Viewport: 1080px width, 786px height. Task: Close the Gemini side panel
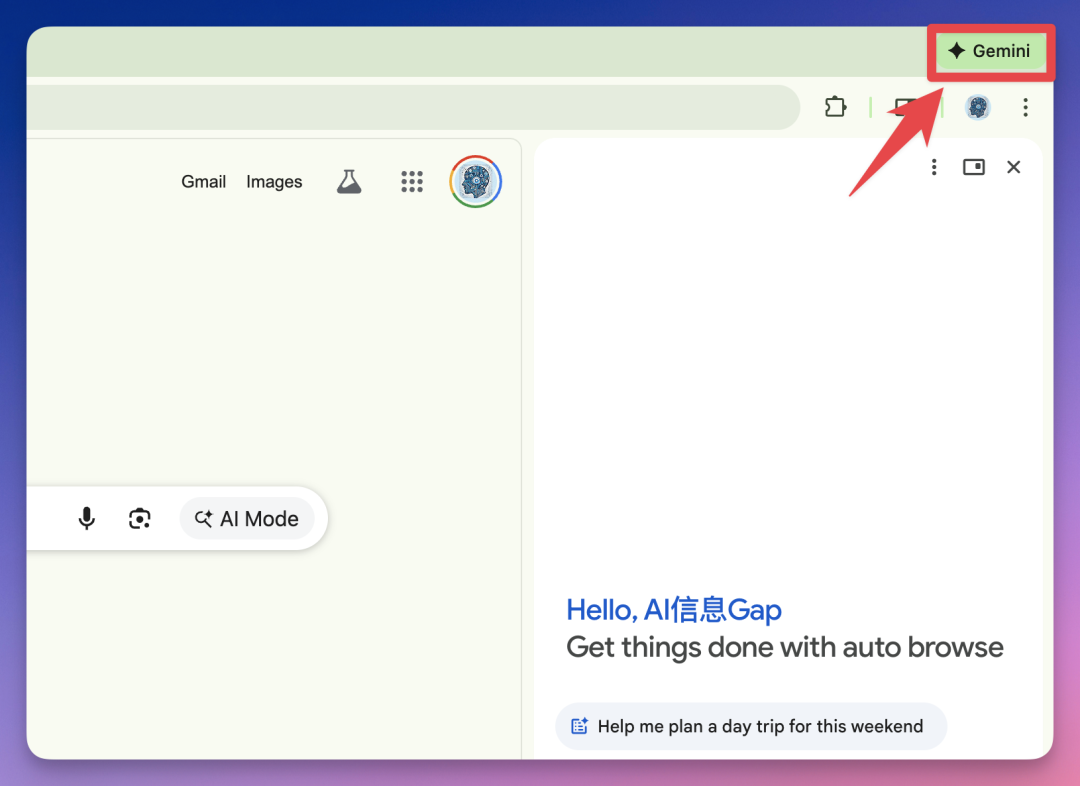point(1013,167)
